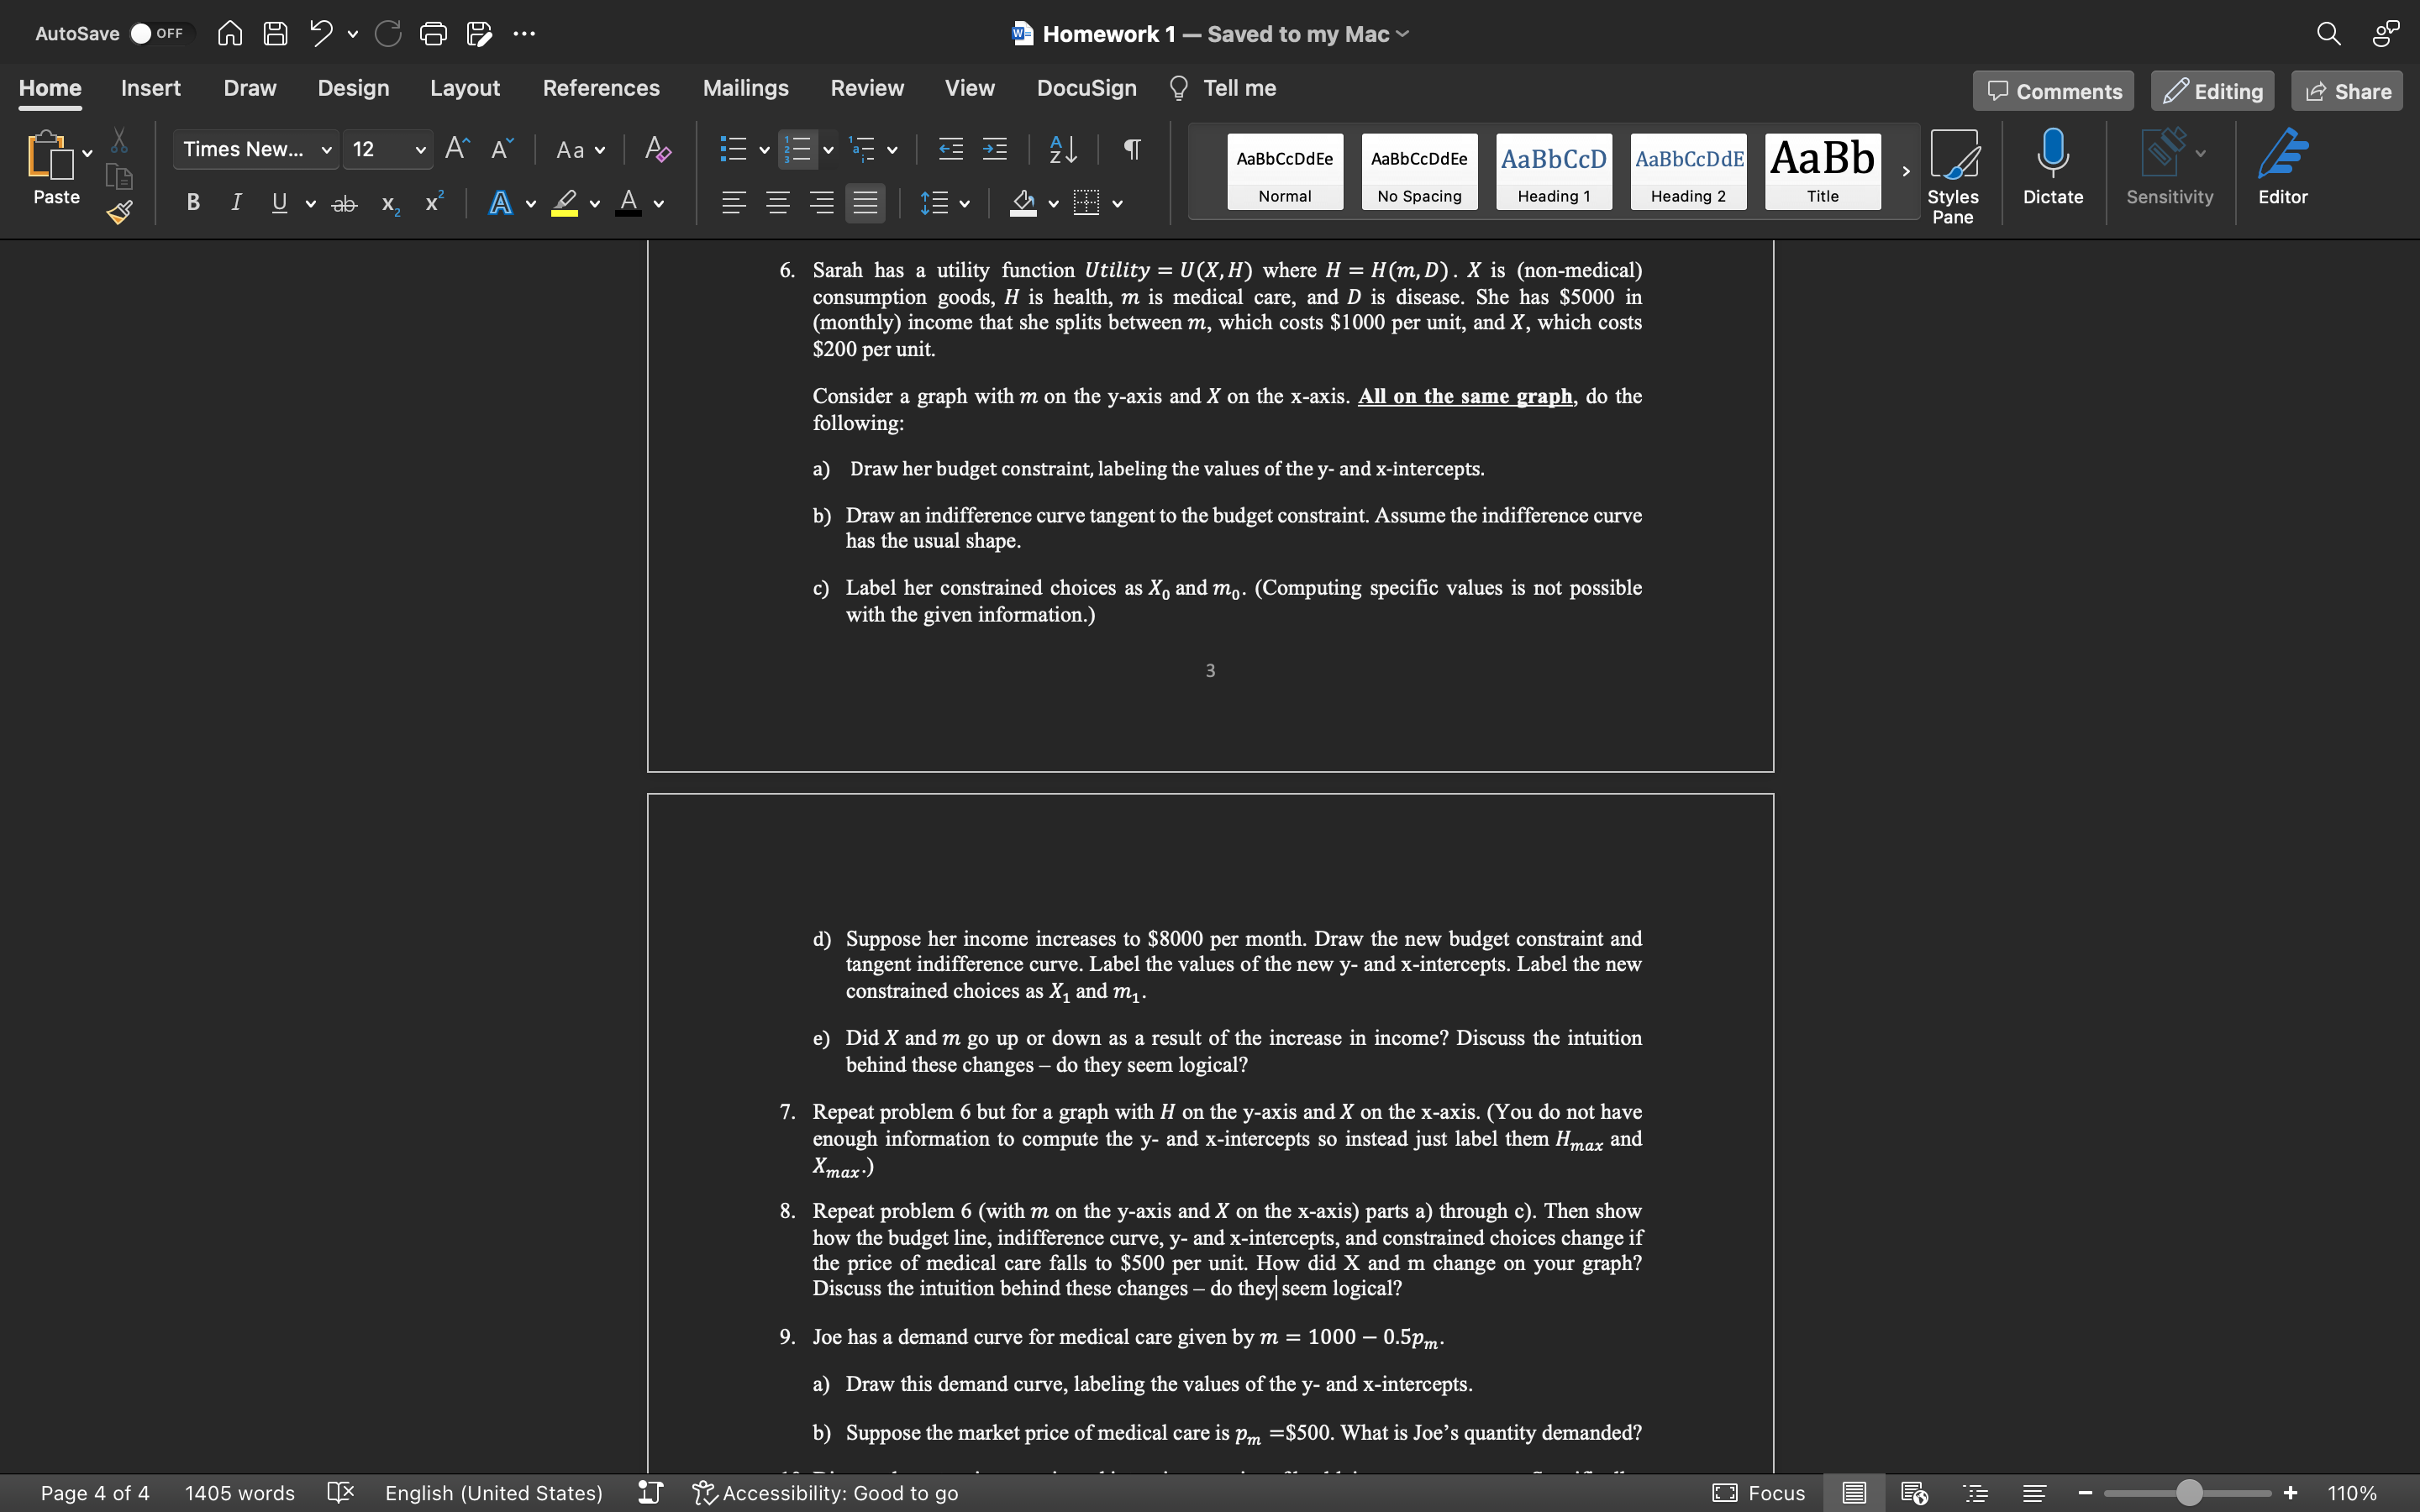Toggle Bold formatting

pyautogui.click(x=193, y=203)
